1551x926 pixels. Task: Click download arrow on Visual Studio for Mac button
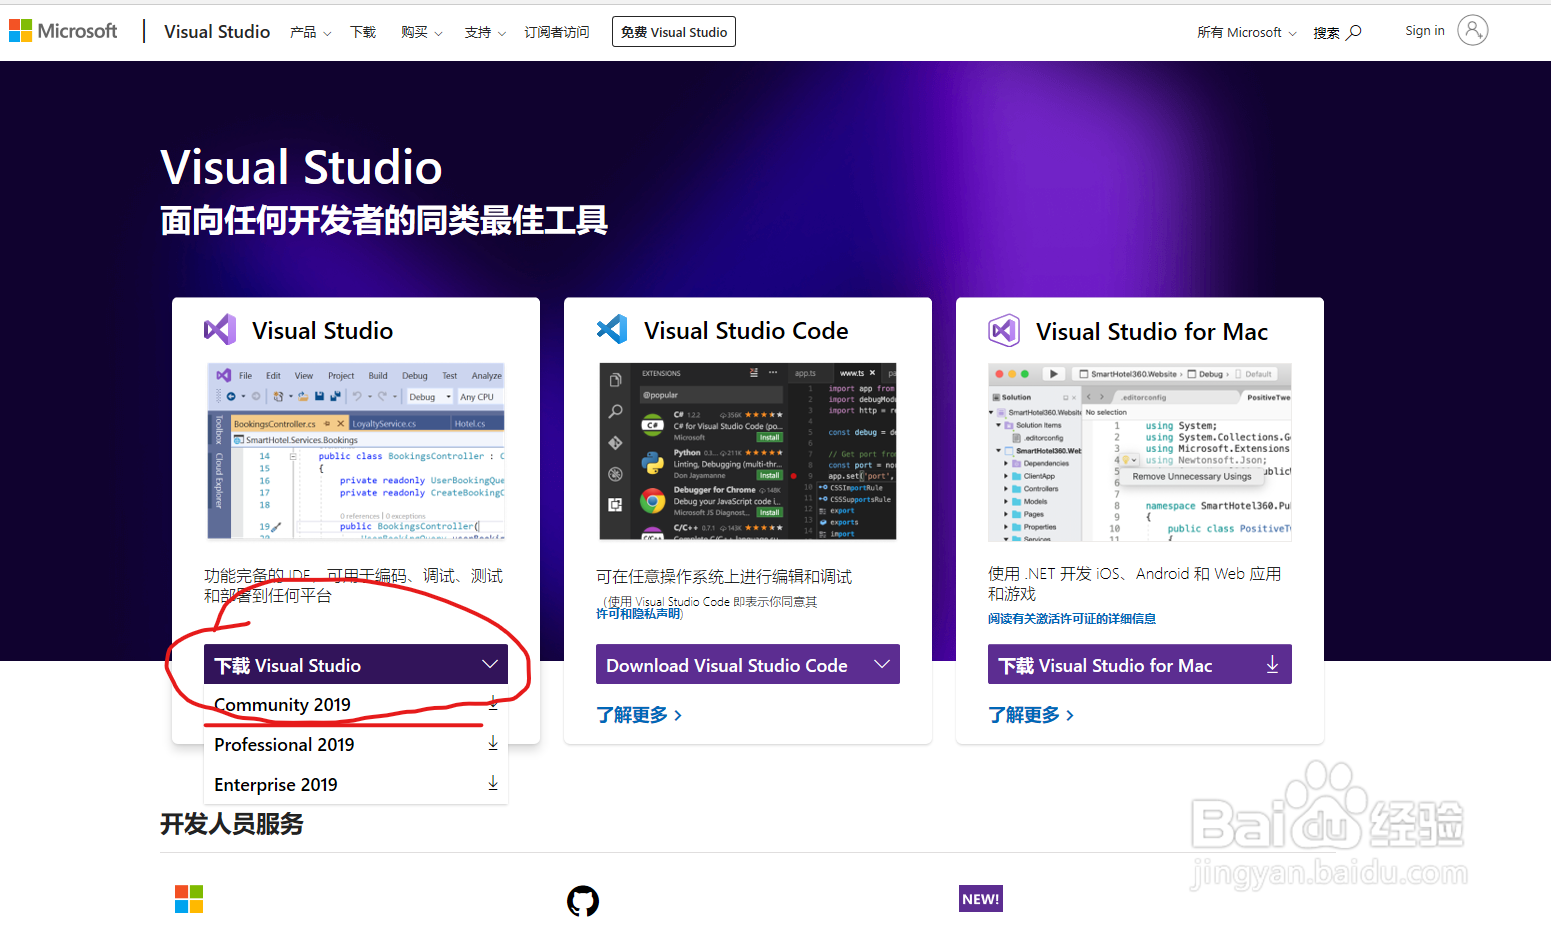(x=1272, y=664)
